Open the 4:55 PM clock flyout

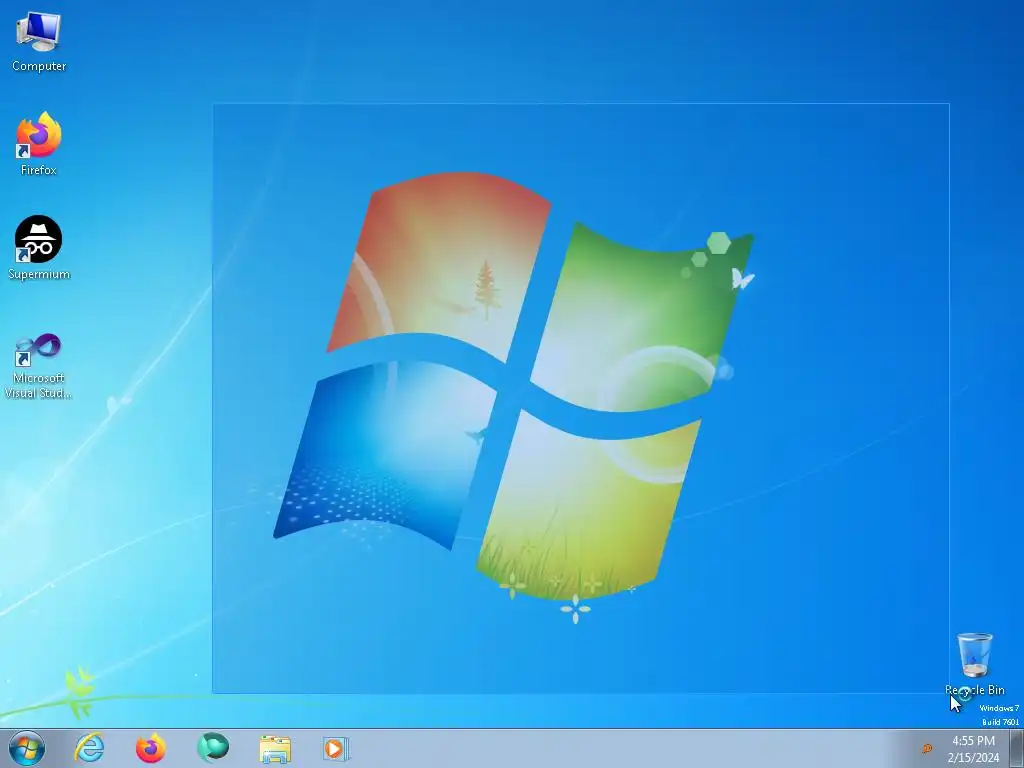(x=973, y=749)
